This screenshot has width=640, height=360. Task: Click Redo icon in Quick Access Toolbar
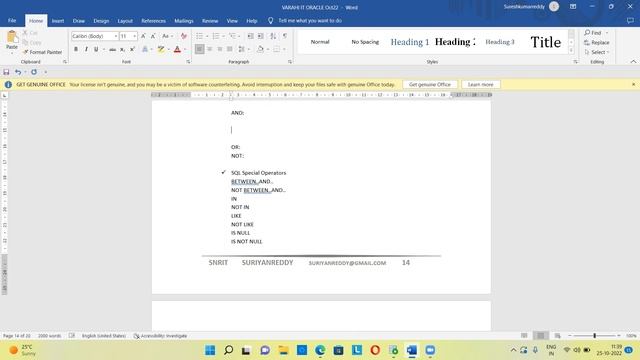[34, 72]
